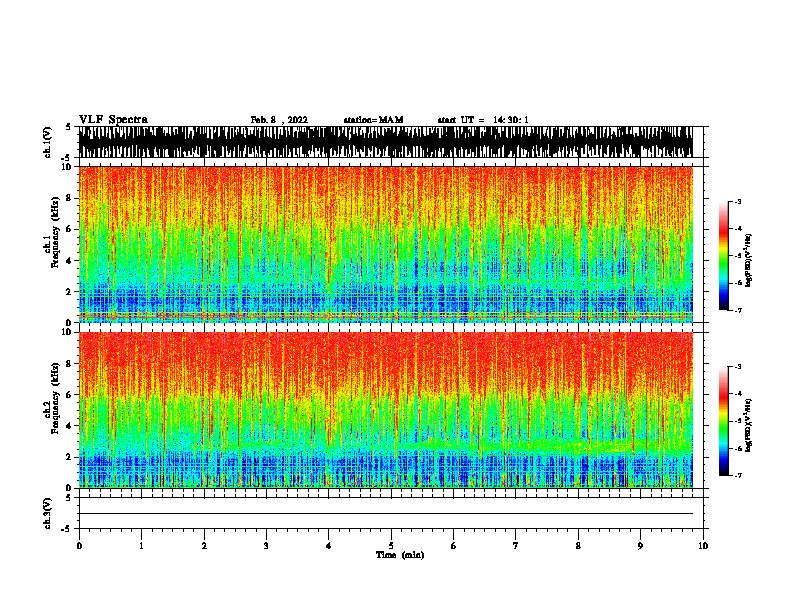This screenshot has width=792, height=612.
Task: Click the time-axis tick label "7"
Action: [516, 546]
